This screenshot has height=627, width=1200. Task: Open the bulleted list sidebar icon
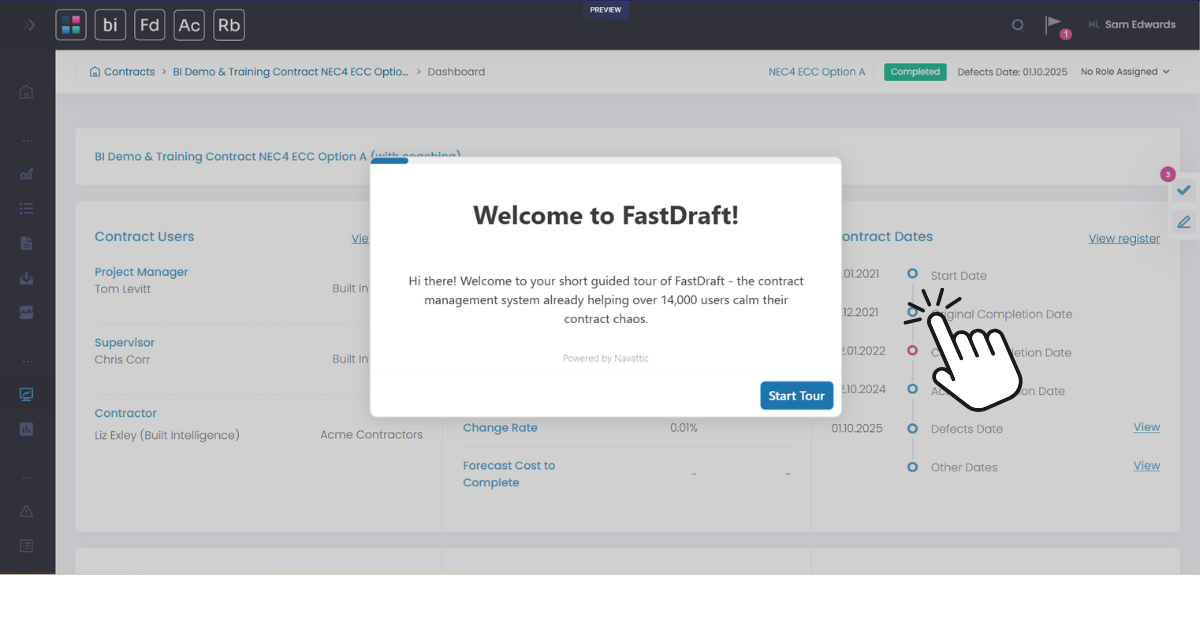(x=27, y=208)
